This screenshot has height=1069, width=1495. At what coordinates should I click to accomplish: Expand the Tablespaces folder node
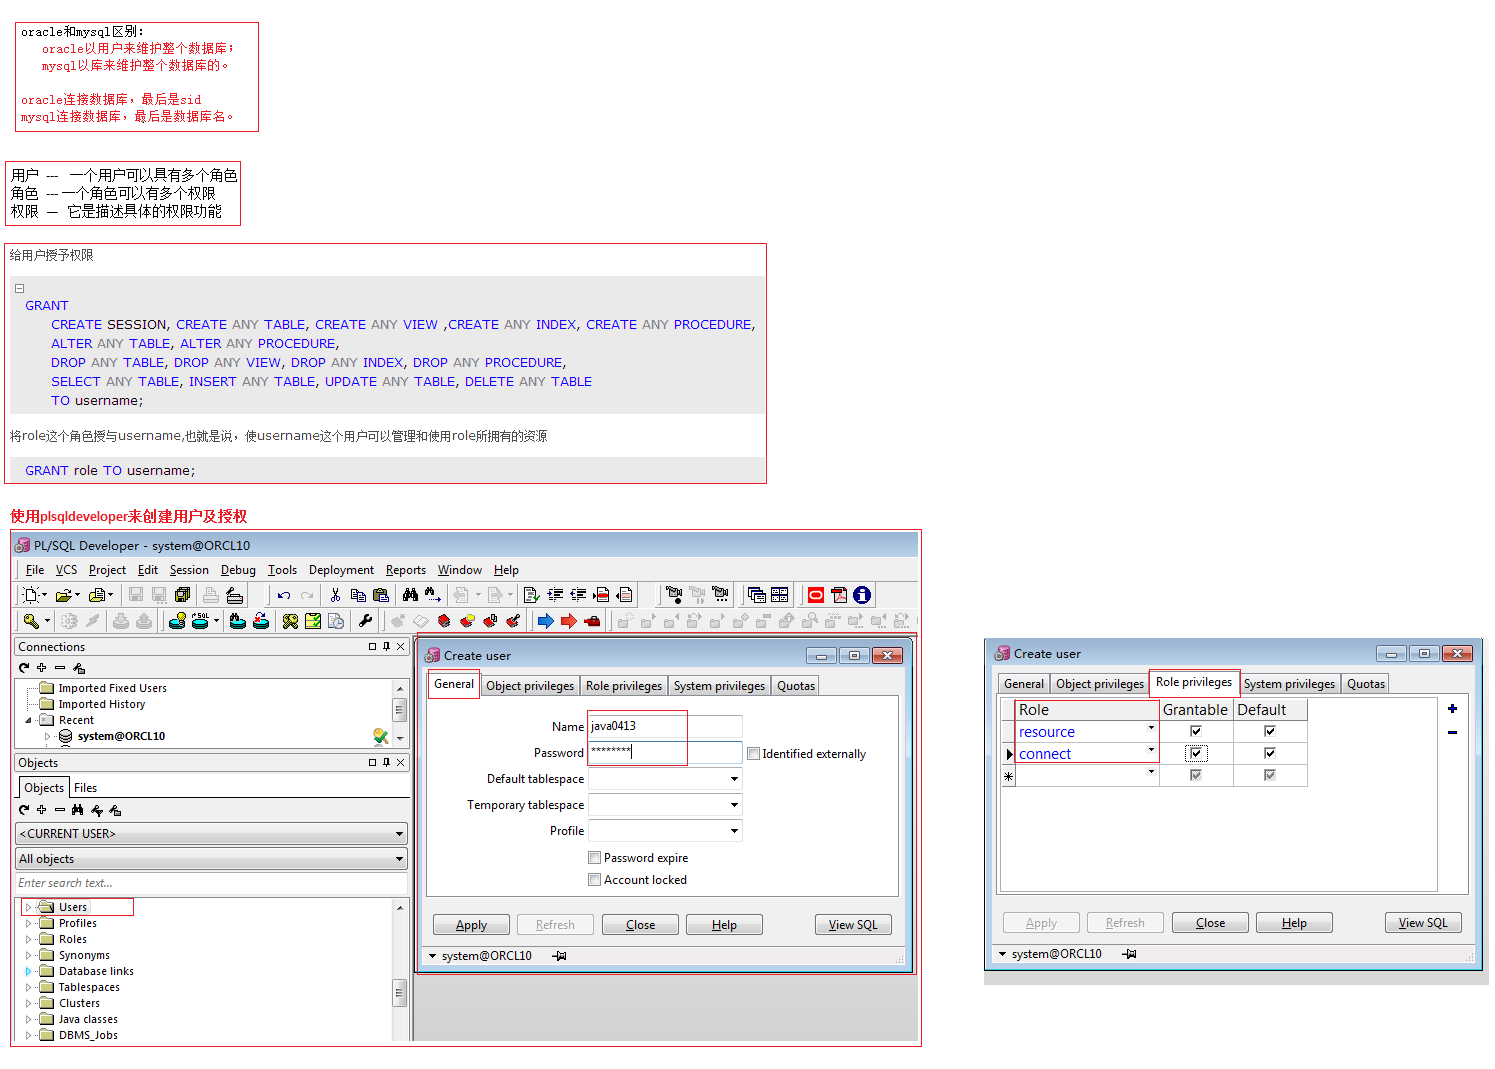coord(28,988)
